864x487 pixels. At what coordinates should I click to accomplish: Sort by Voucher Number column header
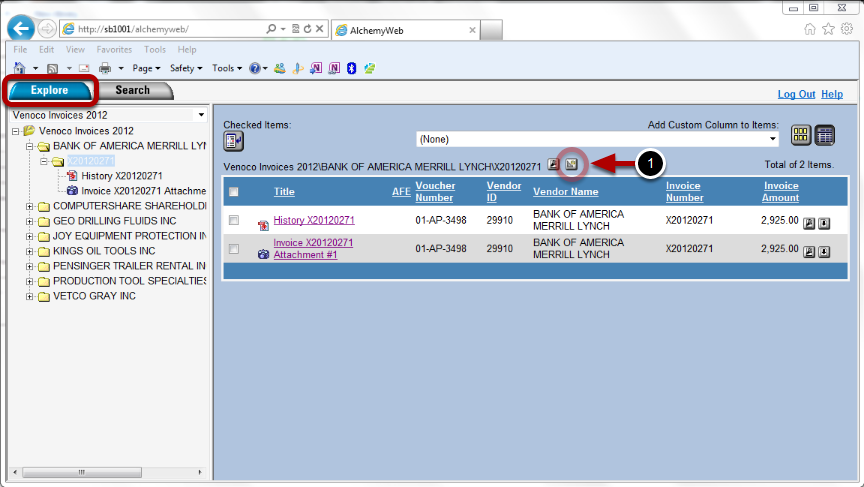tap(435, 192)
